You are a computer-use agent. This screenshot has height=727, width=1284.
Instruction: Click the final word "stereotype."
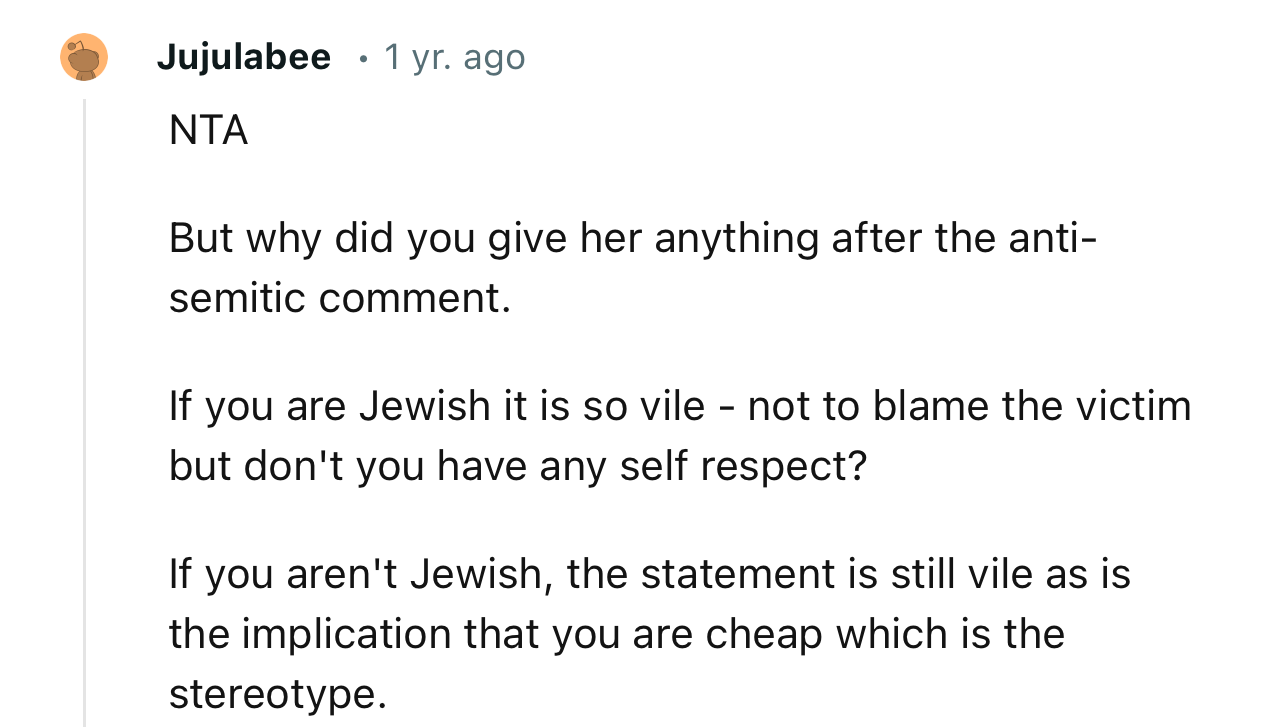277,694
